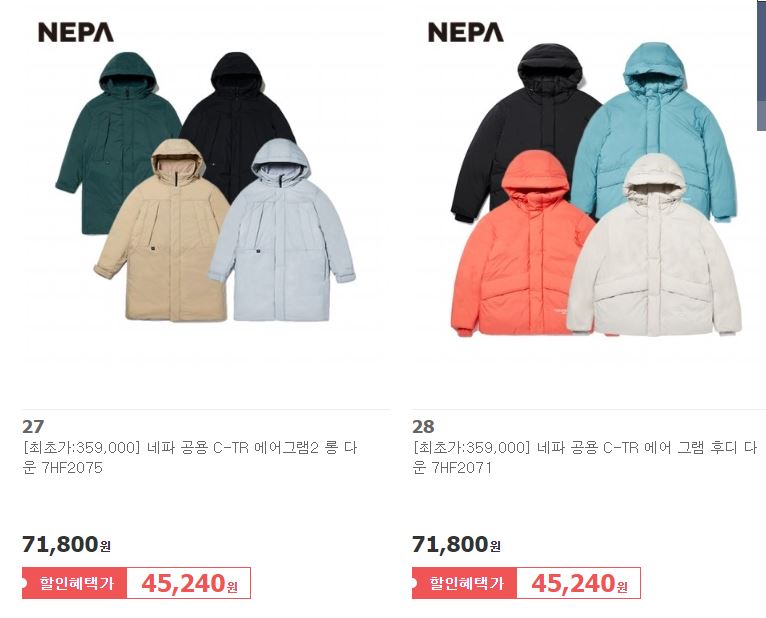The image size is (766, 618).
Task: Click the 71,800원 price under item 28
Action: (x=456, y=544)
